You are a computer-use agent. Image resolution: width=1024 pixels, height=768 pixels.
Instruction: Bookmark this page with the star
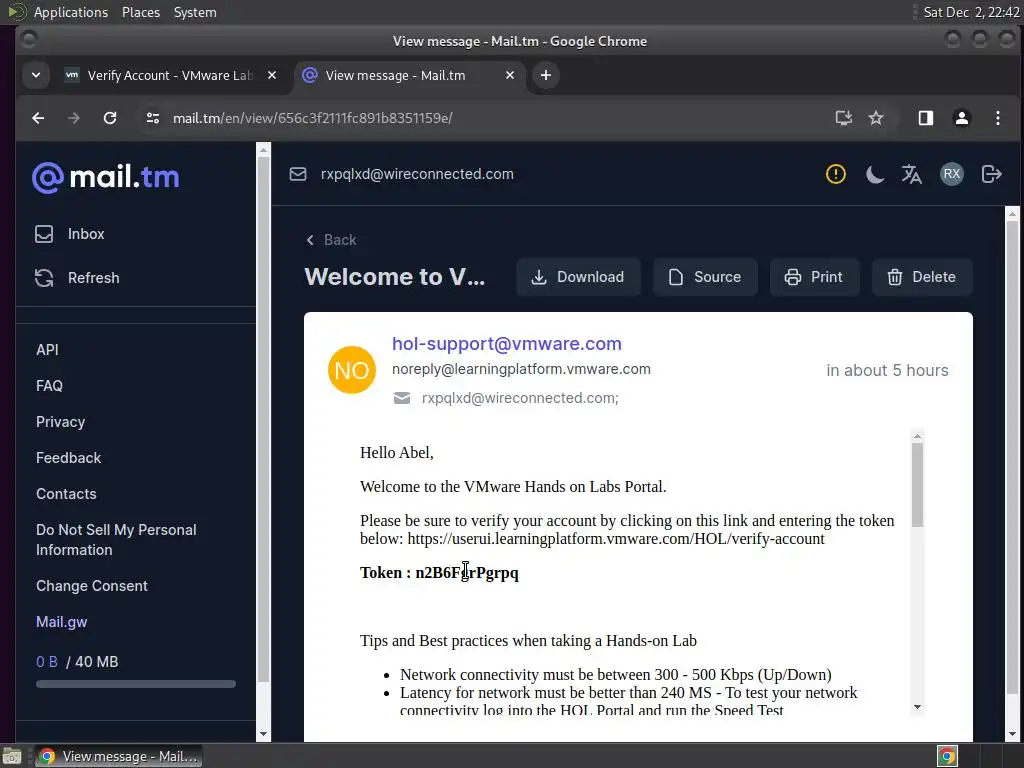tap(876, 118)
